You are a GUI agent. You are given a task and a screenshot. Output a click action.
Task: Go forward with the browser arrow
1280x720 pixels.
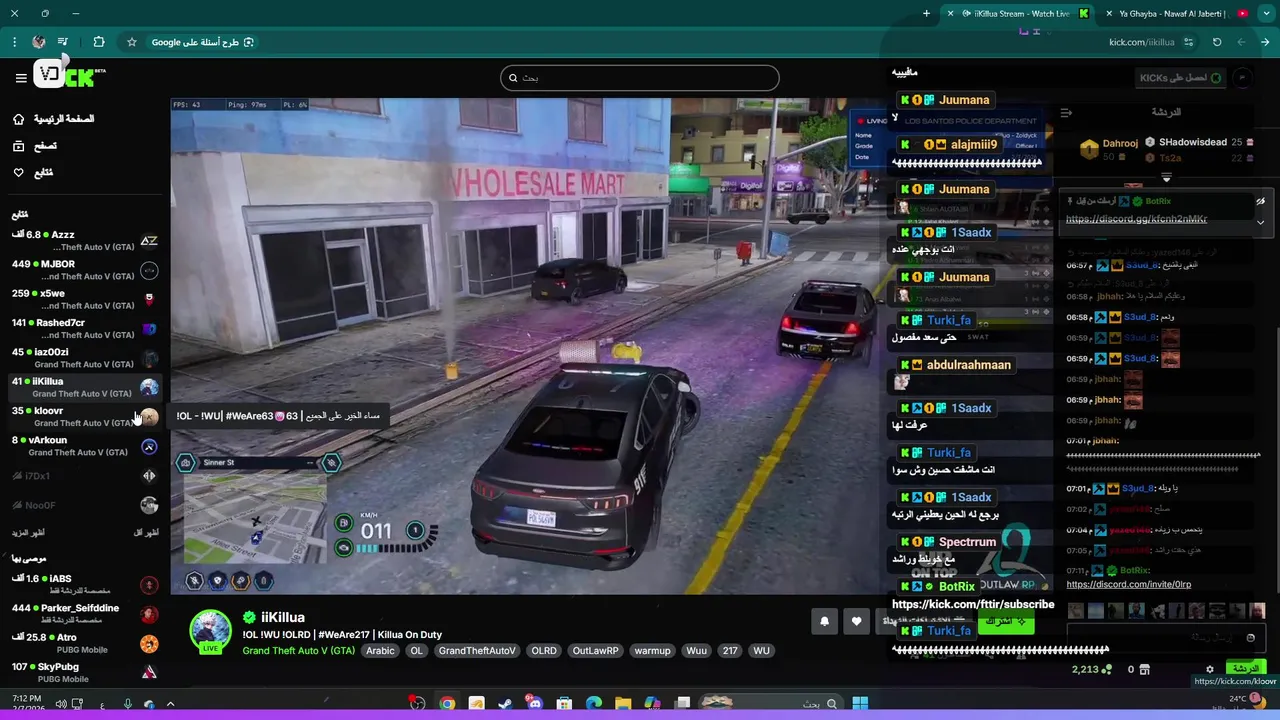(1241, 42)
